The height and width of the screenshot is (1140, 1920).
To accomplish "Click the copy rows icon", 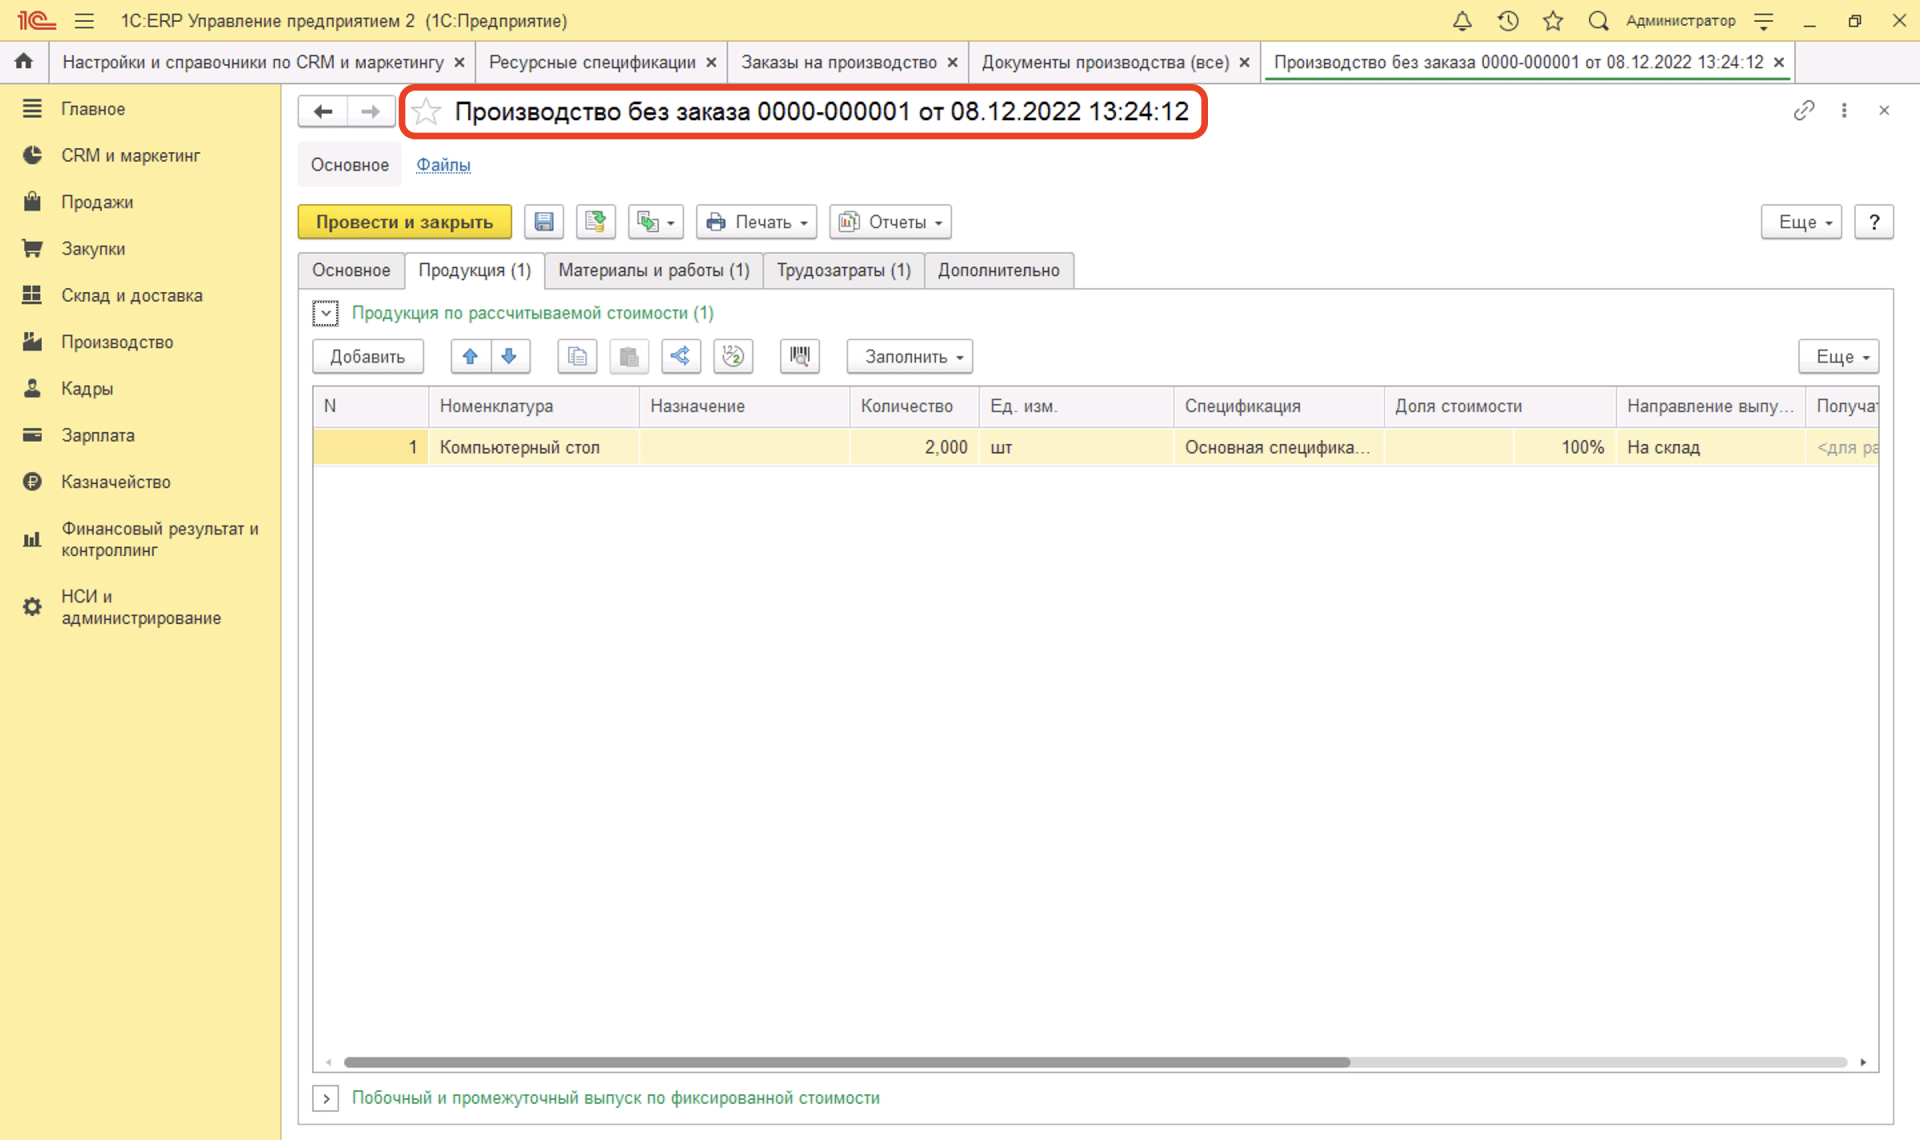I will click(577, 357).
